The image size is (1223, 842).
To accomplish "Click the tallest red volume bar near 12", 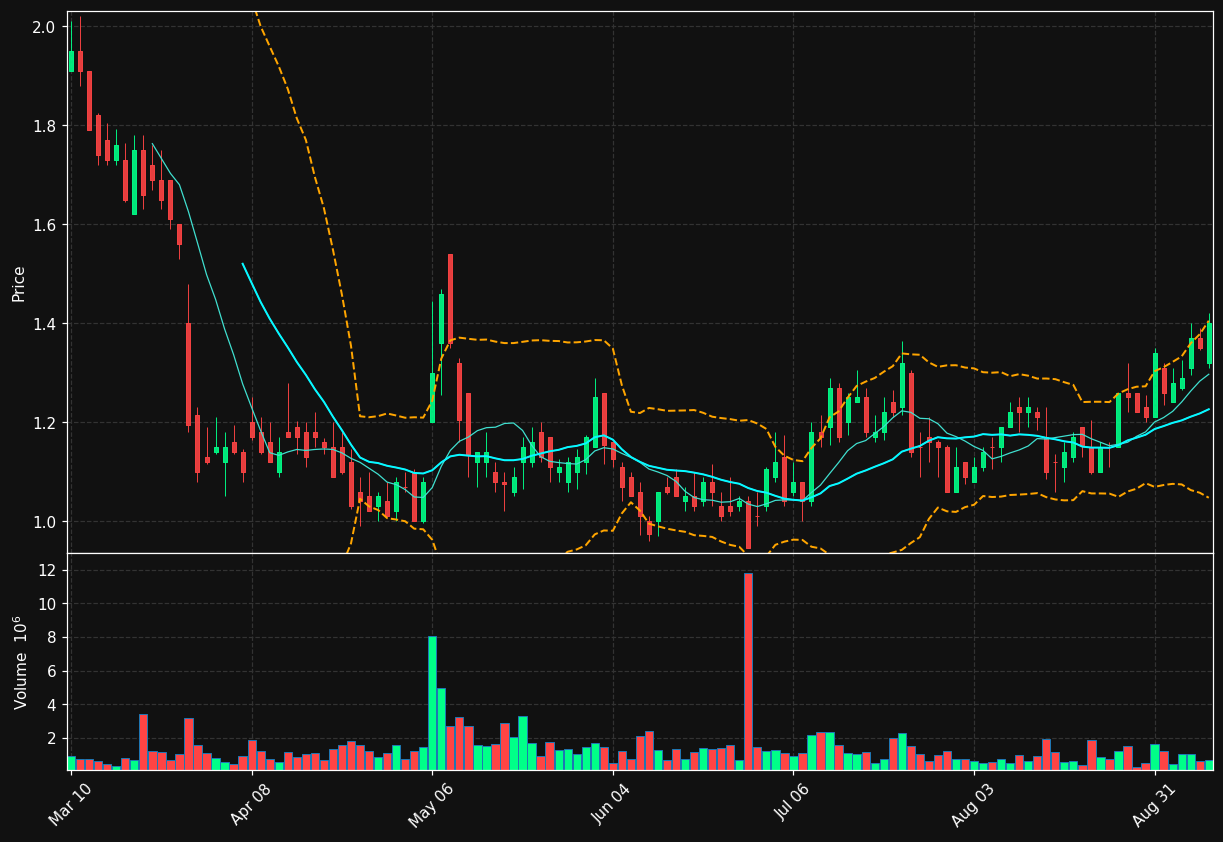I will 748,671.
